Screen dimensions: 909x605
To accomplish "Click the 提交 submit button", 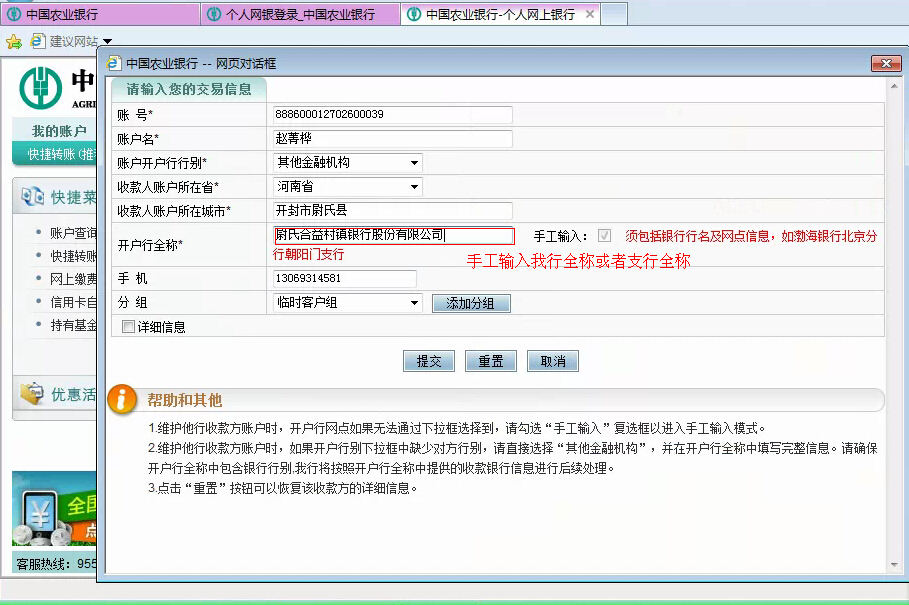I will (428, 361).
